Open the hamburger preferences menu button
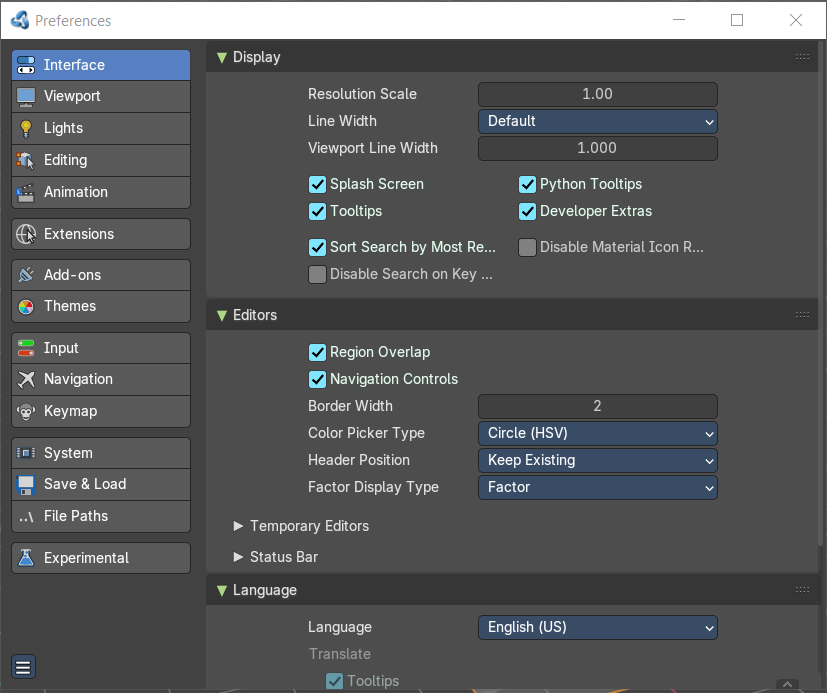The width and height of the screenshot is (827, 693). click(23, 668)
